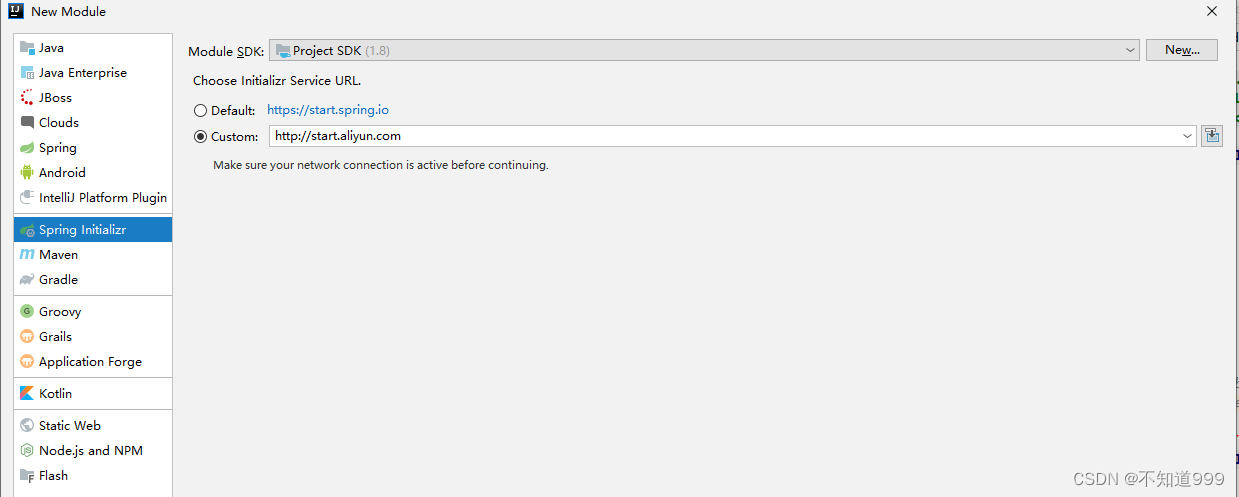
Task: Click the network connection warning text
Action: click(x=381, y=165)
